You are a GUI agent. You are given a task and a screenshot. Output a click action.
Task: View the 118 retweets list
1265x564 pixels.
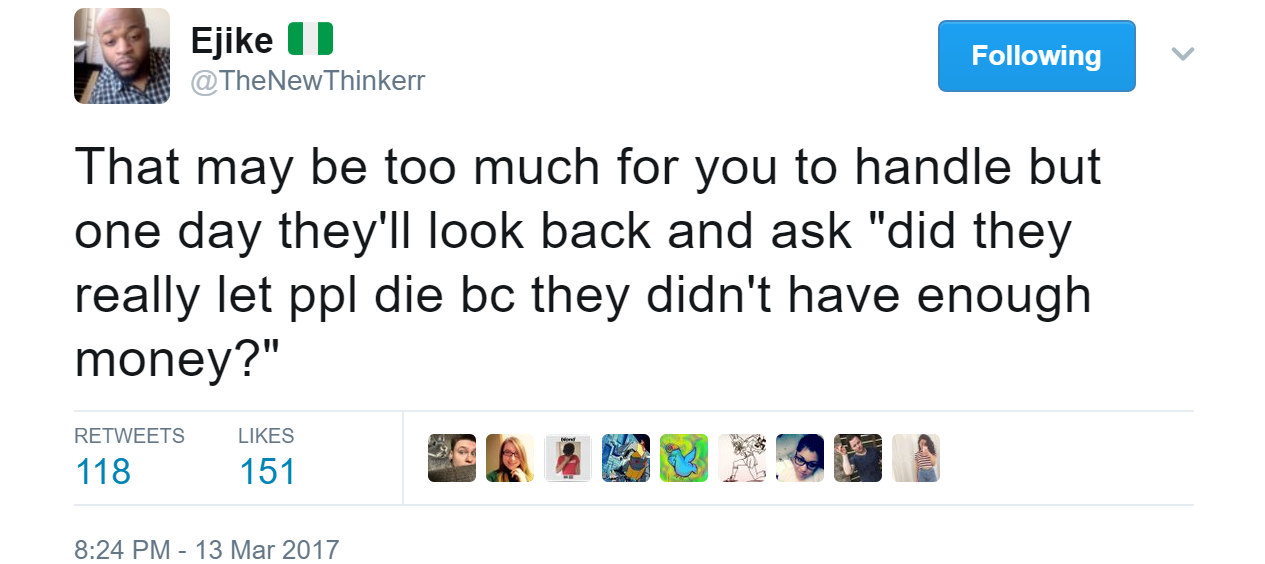(103, 471)
